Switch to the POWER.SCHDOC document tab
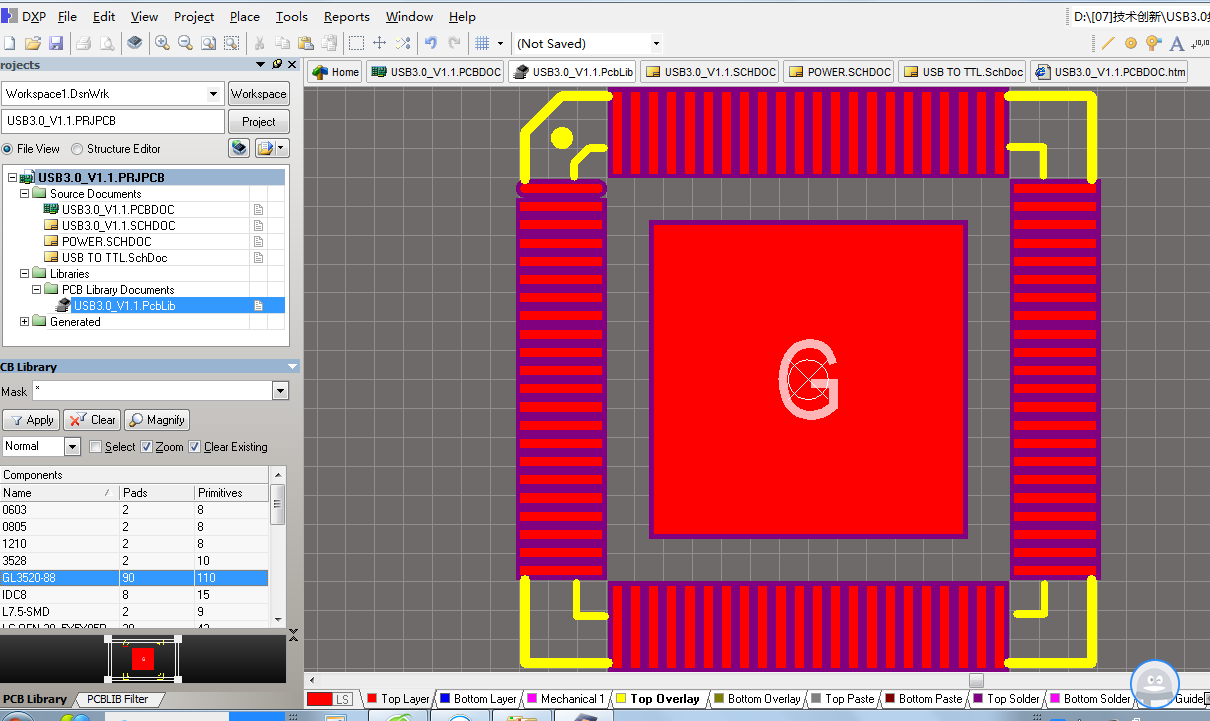The width and height of the screenshot is (1210, 721). point(838,72)
